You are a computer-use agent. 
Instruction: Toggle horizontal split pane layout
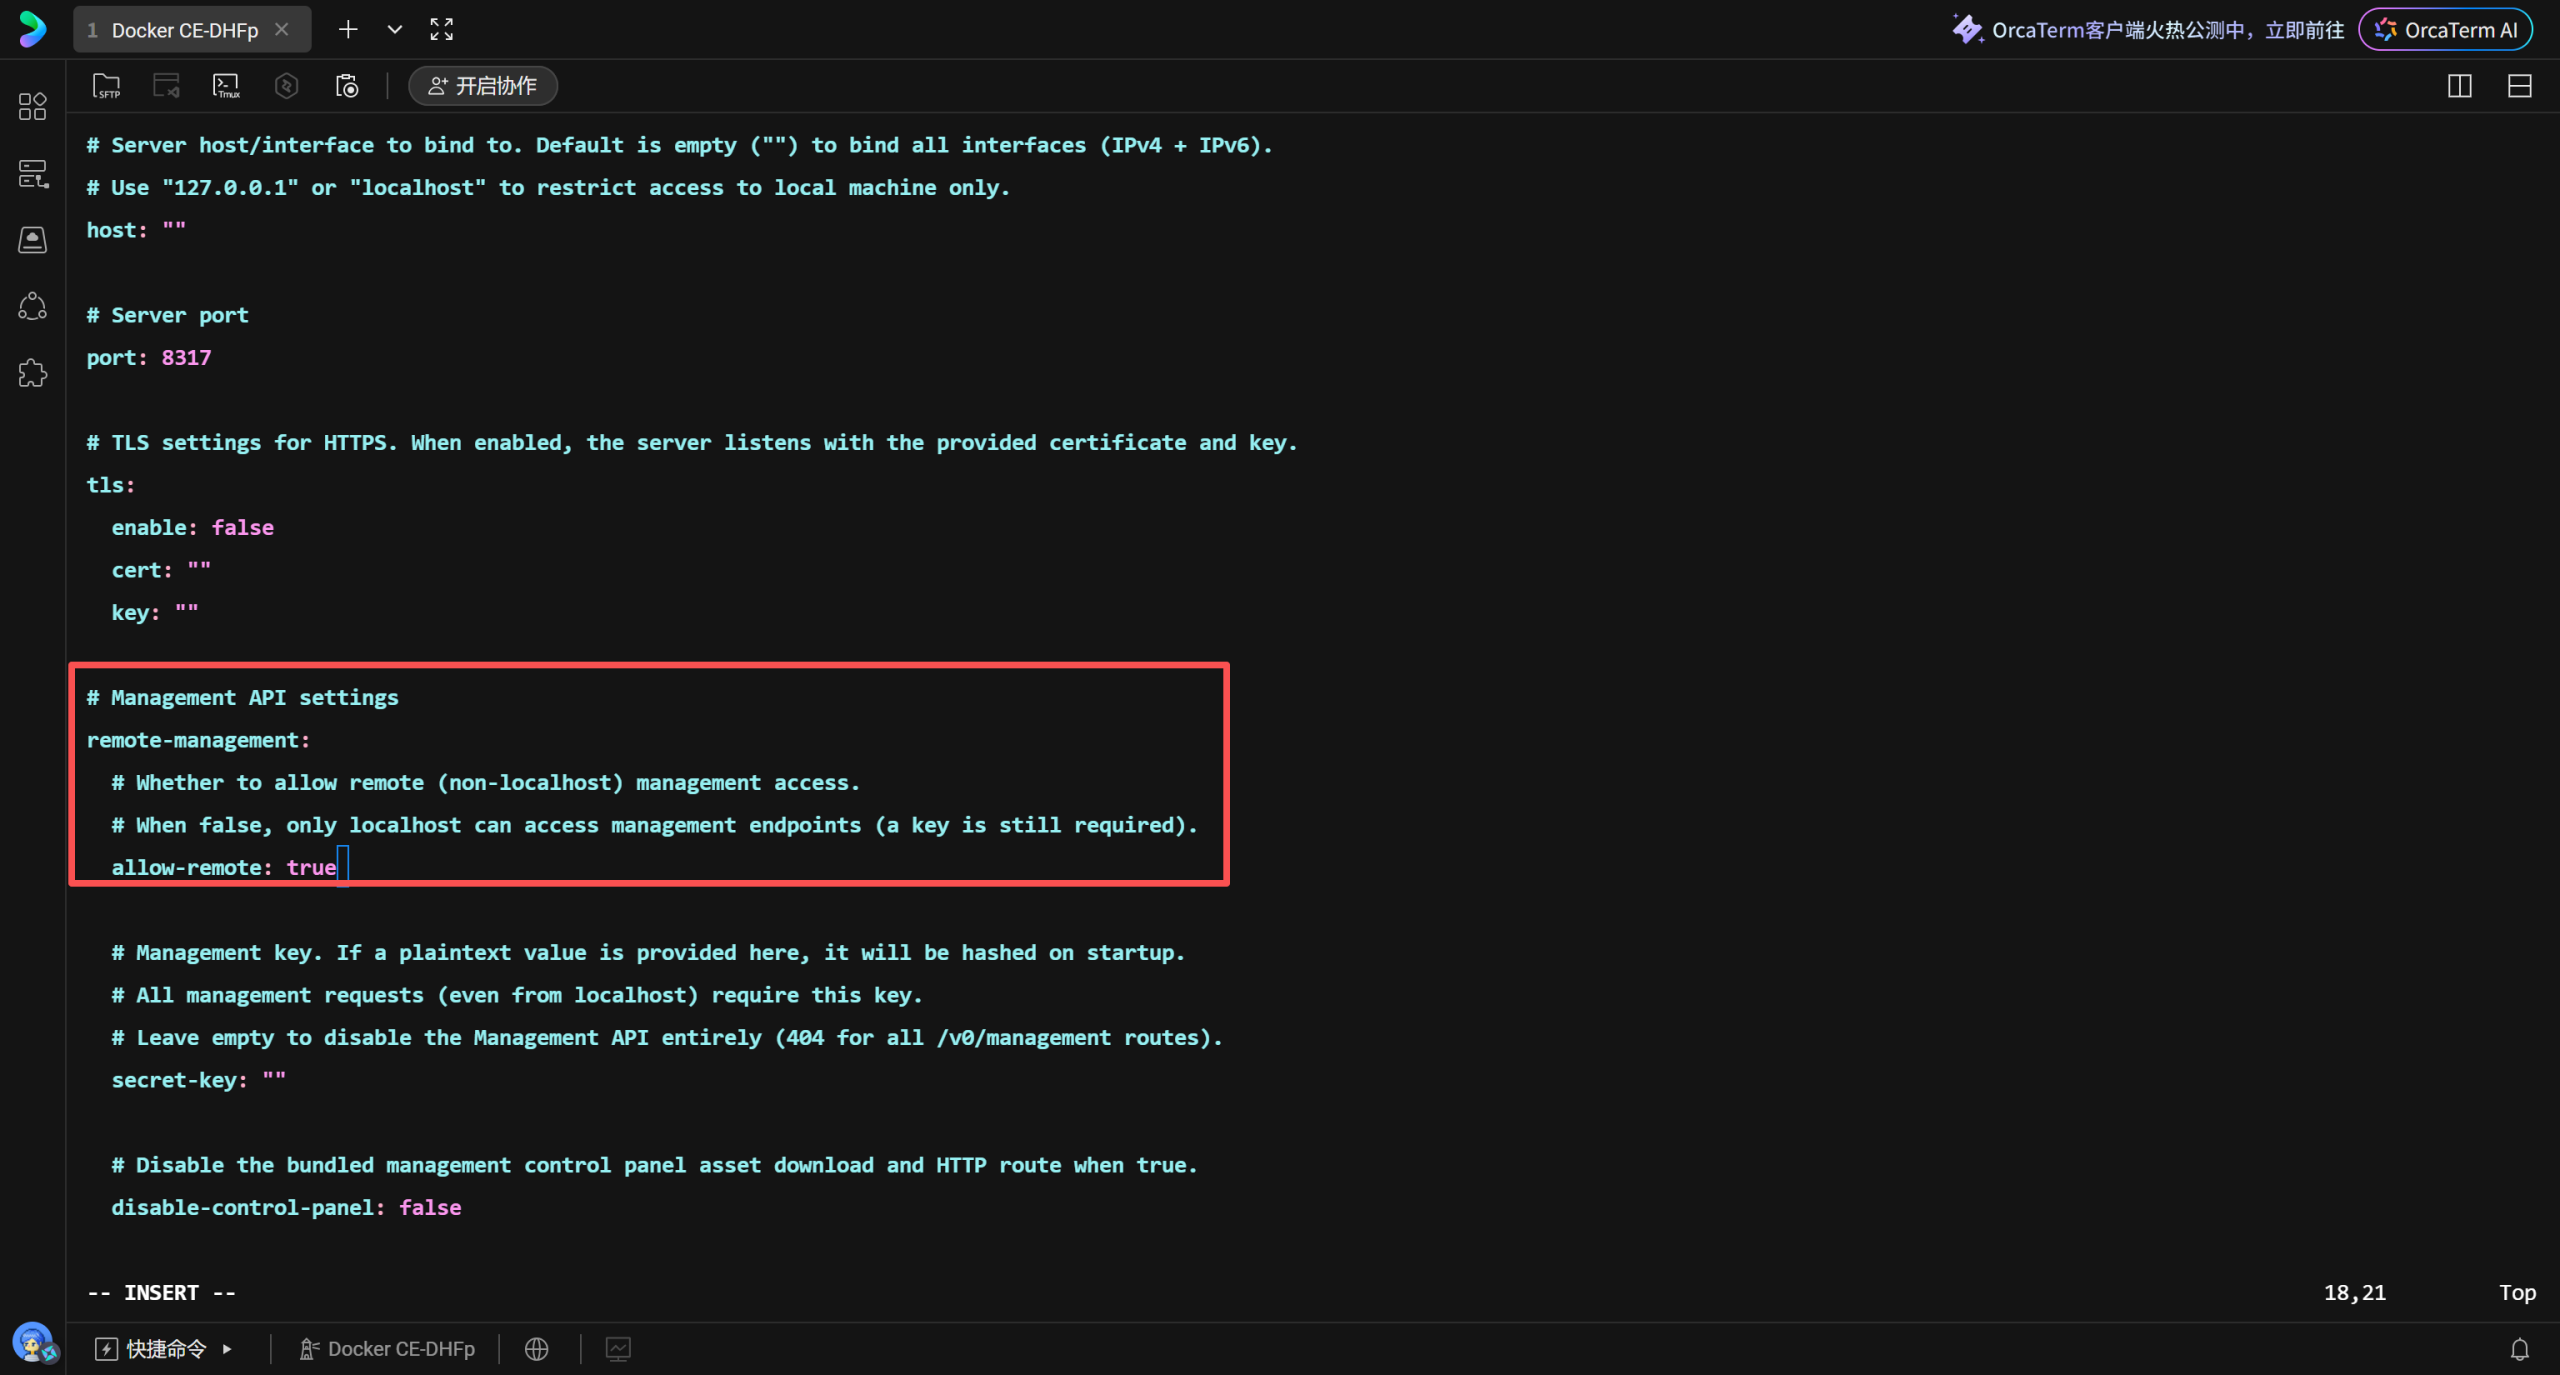pyautogui.click(x=2519, y=86)
